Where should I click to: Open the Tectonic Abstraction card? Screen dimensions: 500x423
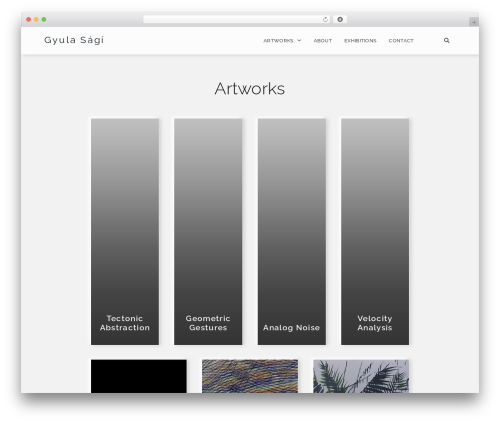click(x=125, y=231)
